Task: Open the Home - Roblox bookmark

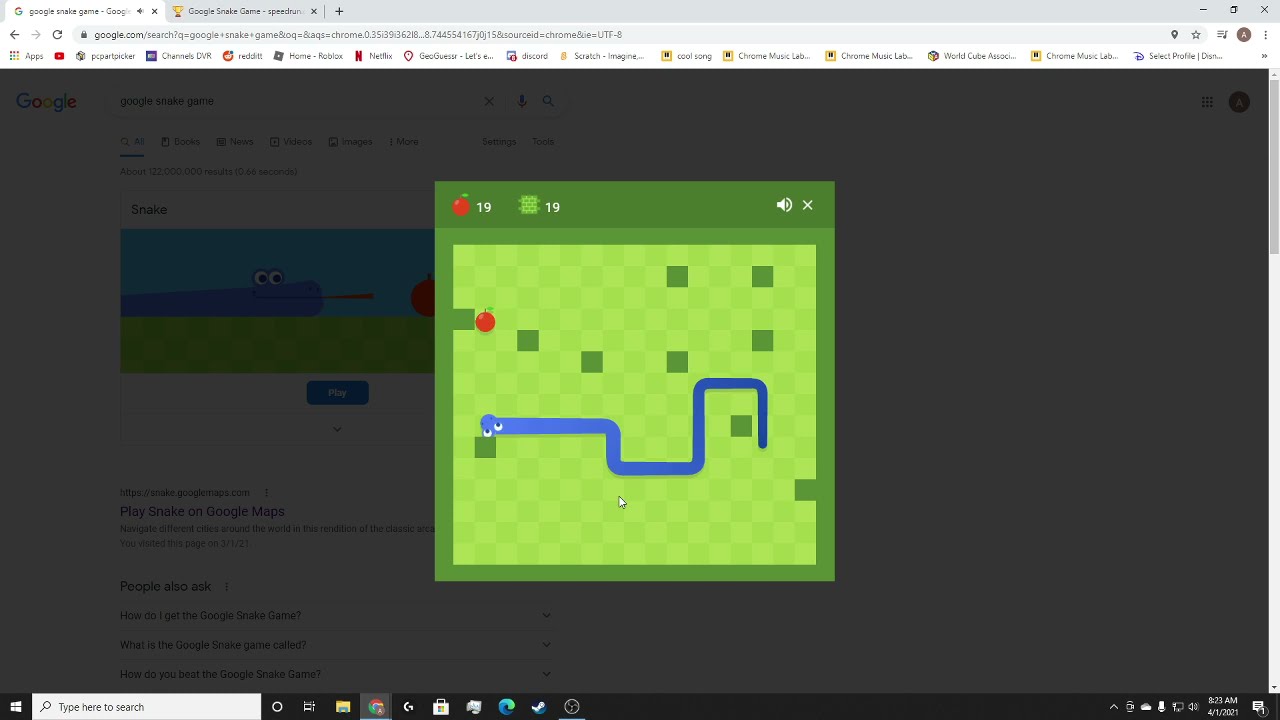Action: pos(308,56)
